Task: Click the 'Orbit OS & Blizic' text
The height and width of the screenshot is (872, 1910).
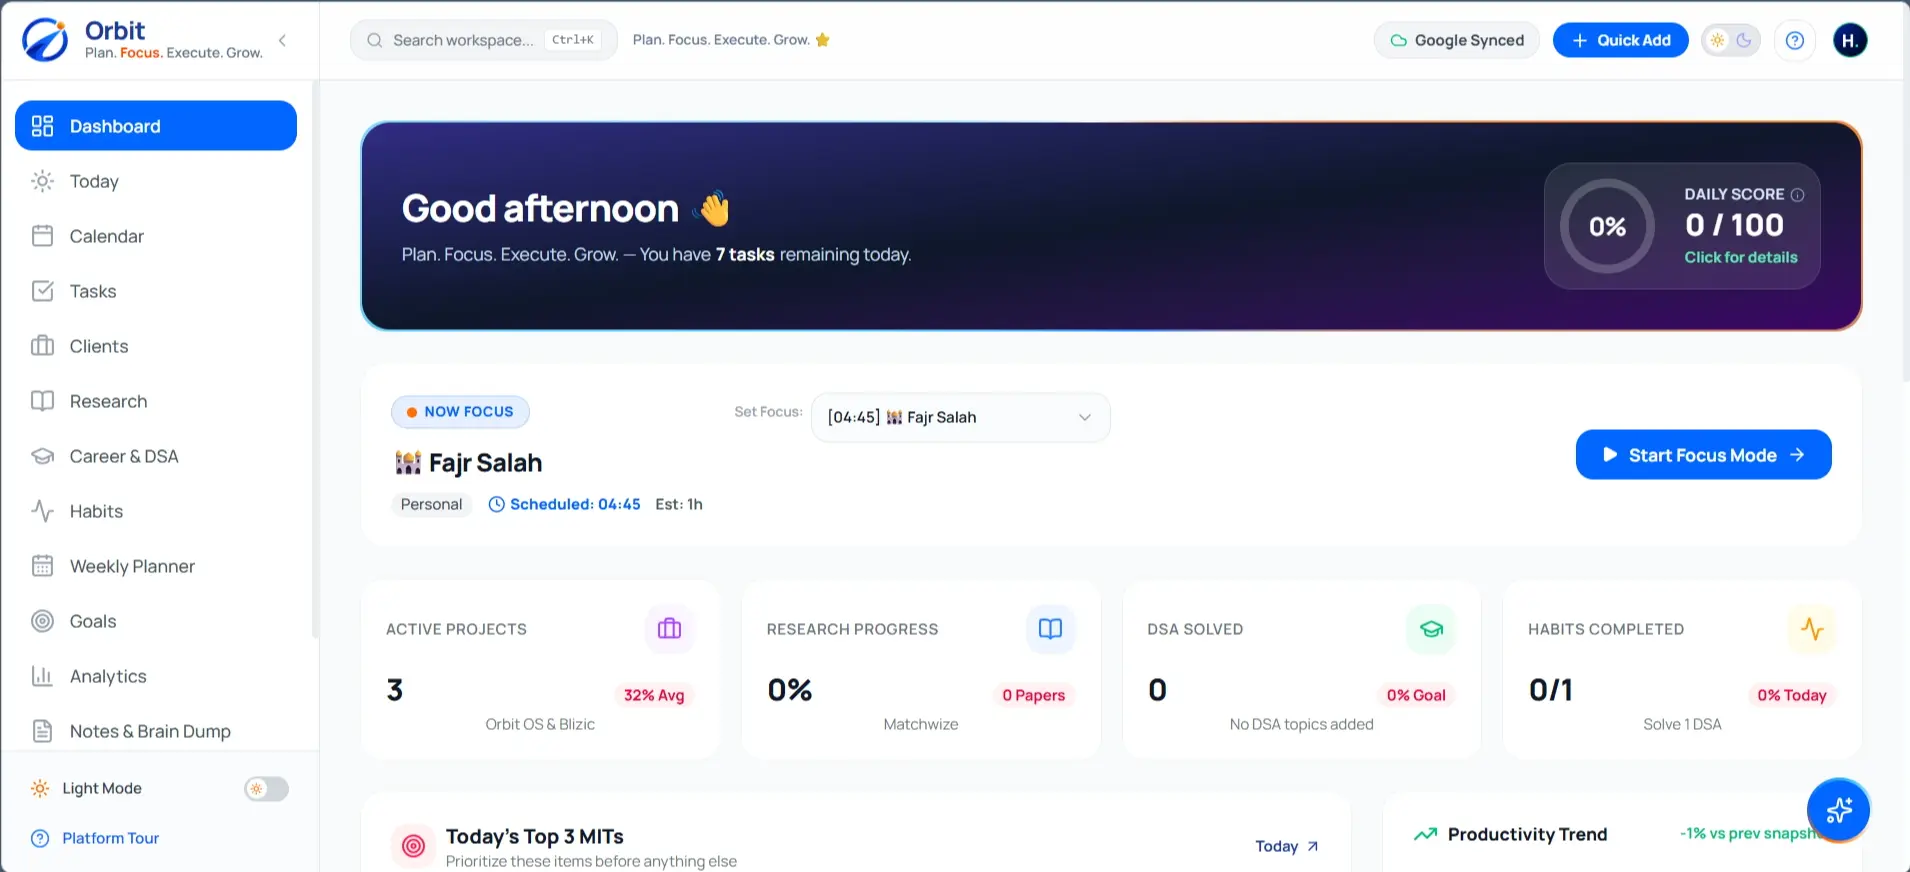Action: pos(540,724)
